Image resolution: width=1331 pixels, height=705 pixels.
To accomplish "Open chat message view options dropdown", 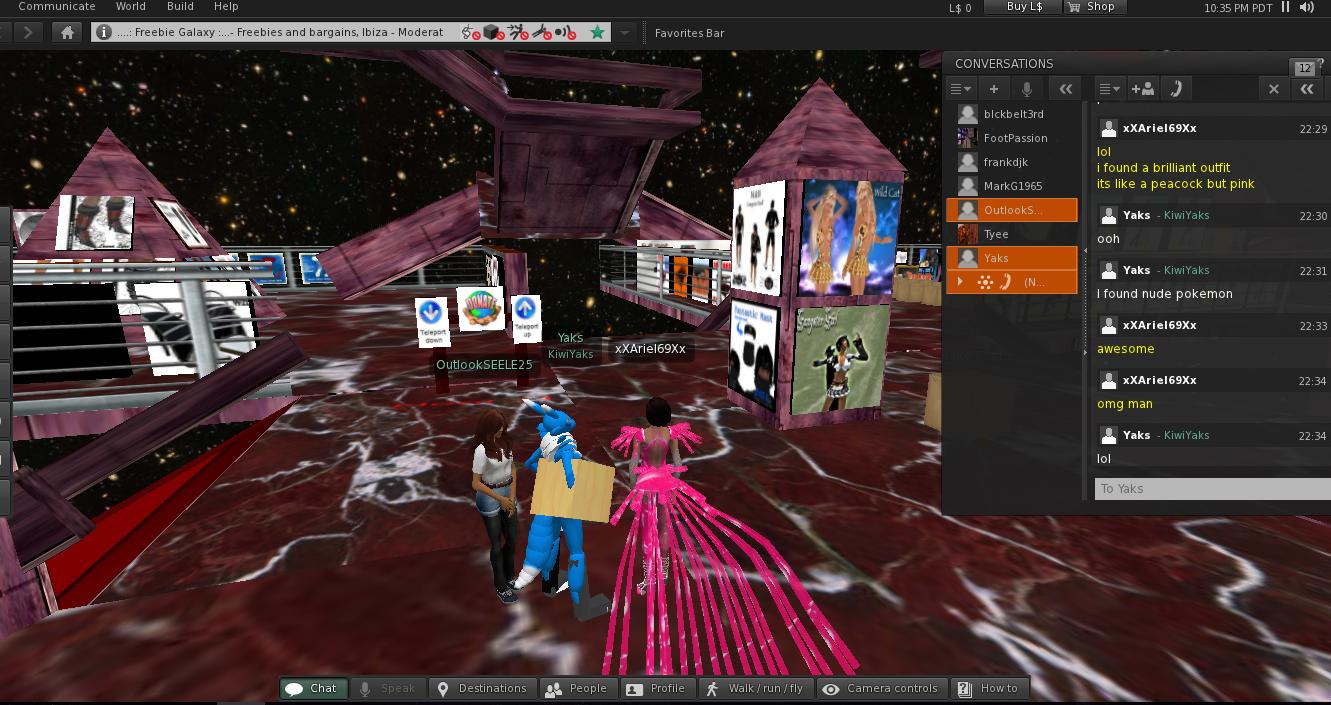I will [1109, 89].
